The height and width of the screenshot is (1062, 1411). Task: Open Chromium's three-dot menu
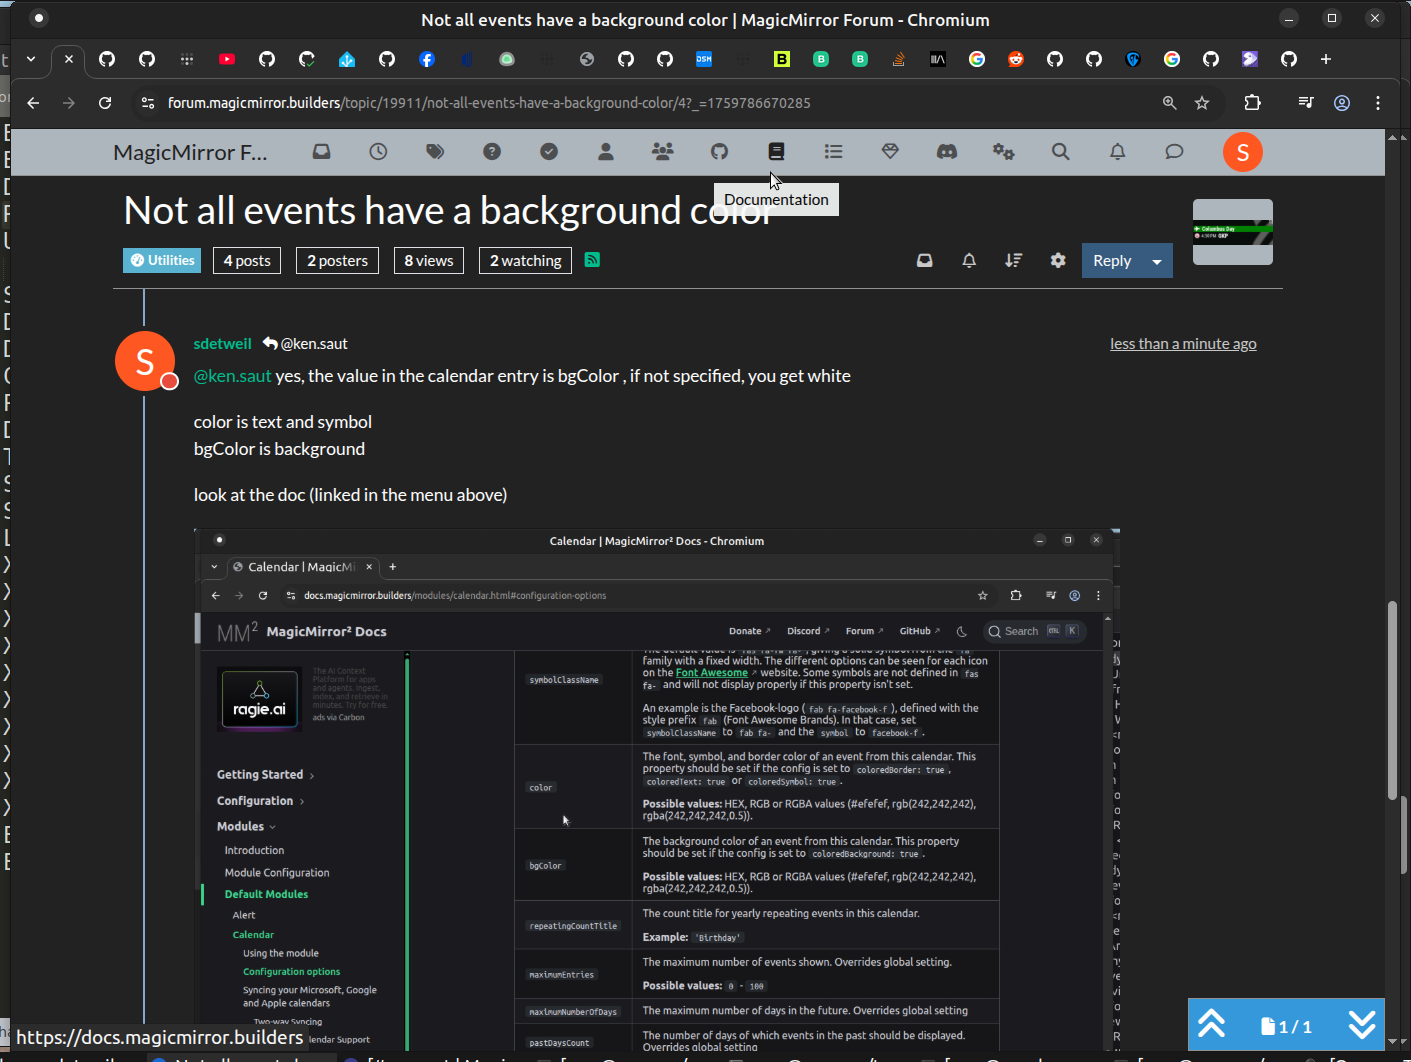point(1378,103)
